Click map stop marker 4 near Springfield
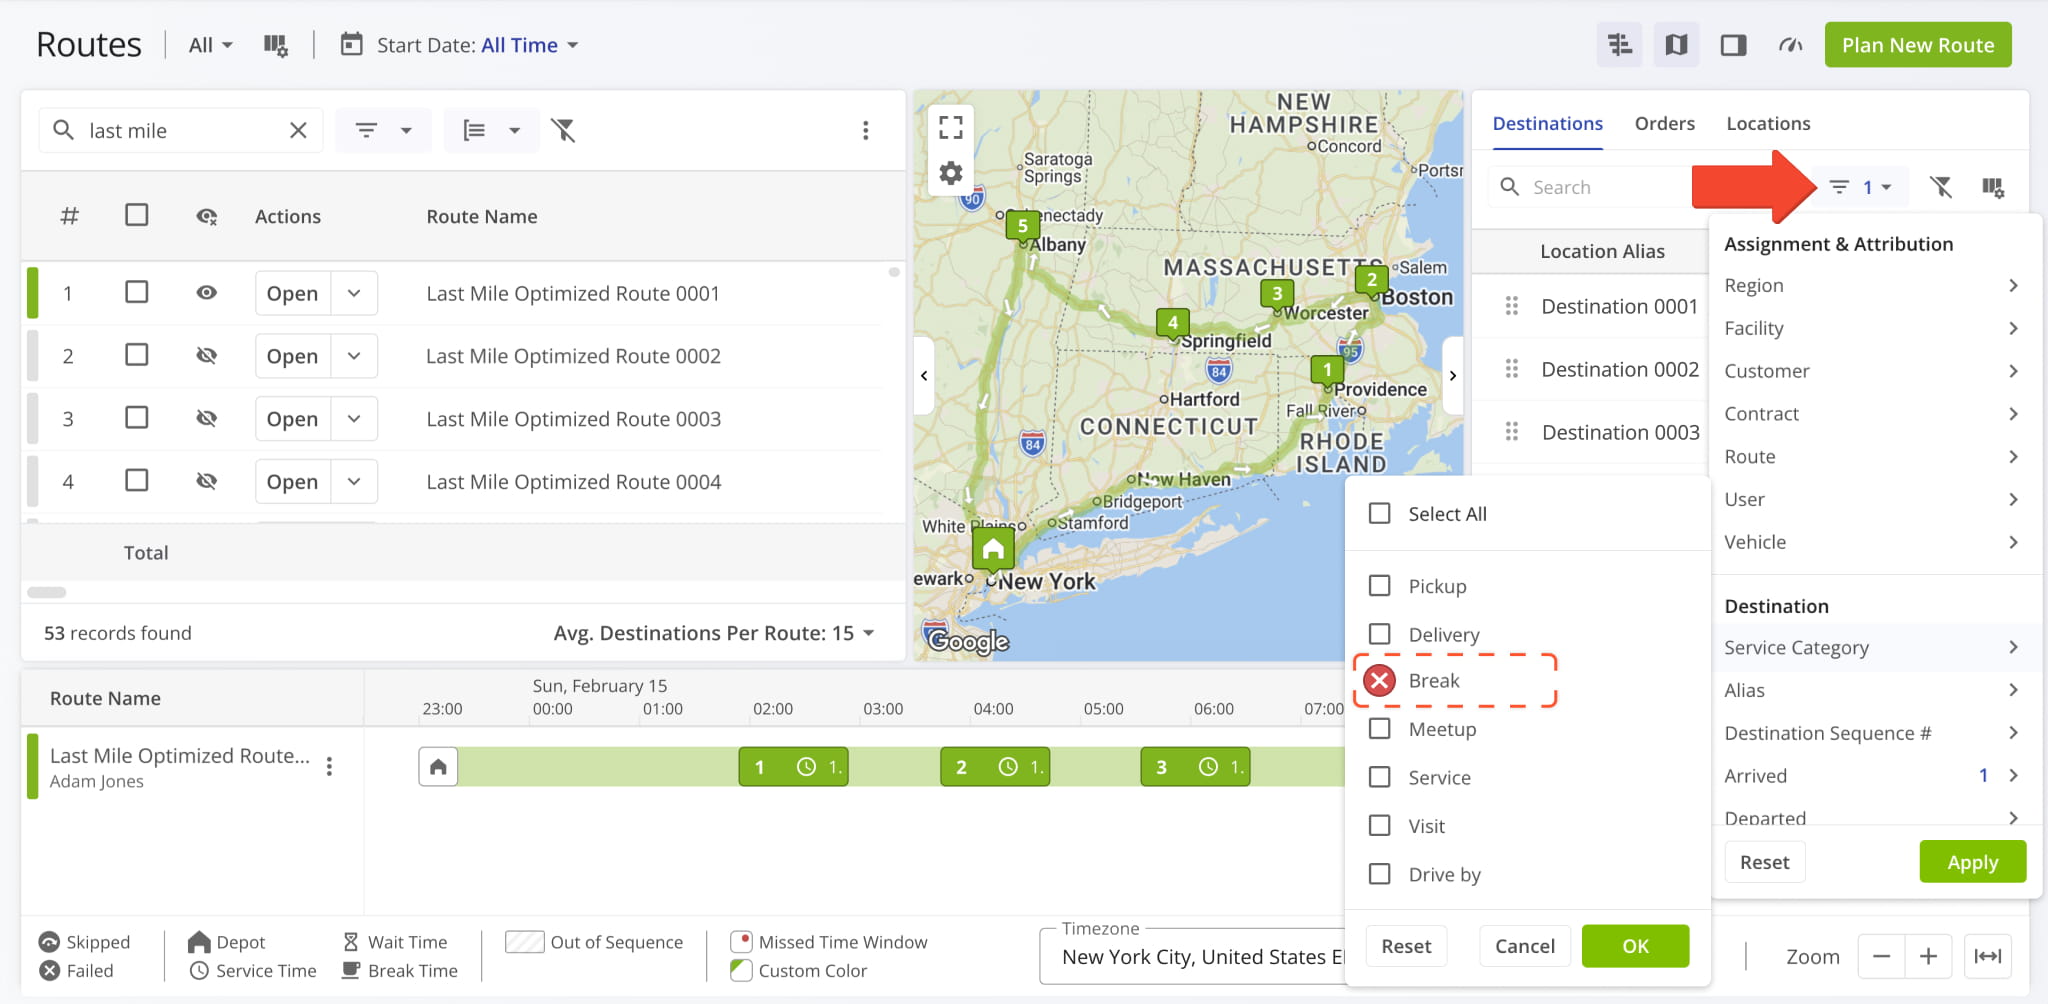Viewport: 2048px width, 1004px height. point(1173,323)
